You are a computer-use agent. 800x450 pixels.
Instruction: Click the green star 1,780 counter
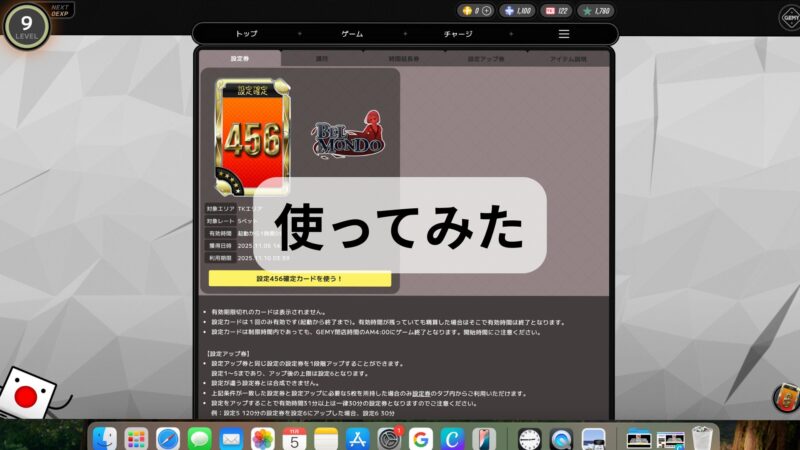pos(595,11)
